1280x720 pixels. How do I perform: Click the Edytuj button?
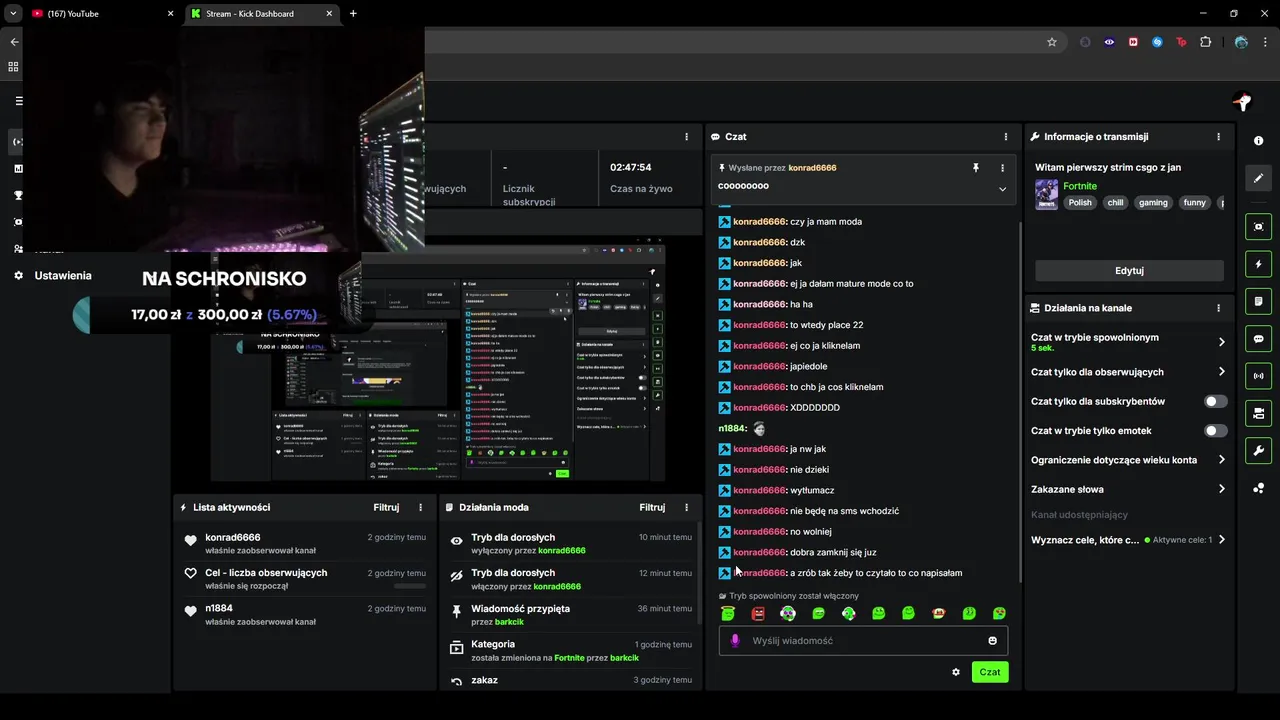point(1129,271)
